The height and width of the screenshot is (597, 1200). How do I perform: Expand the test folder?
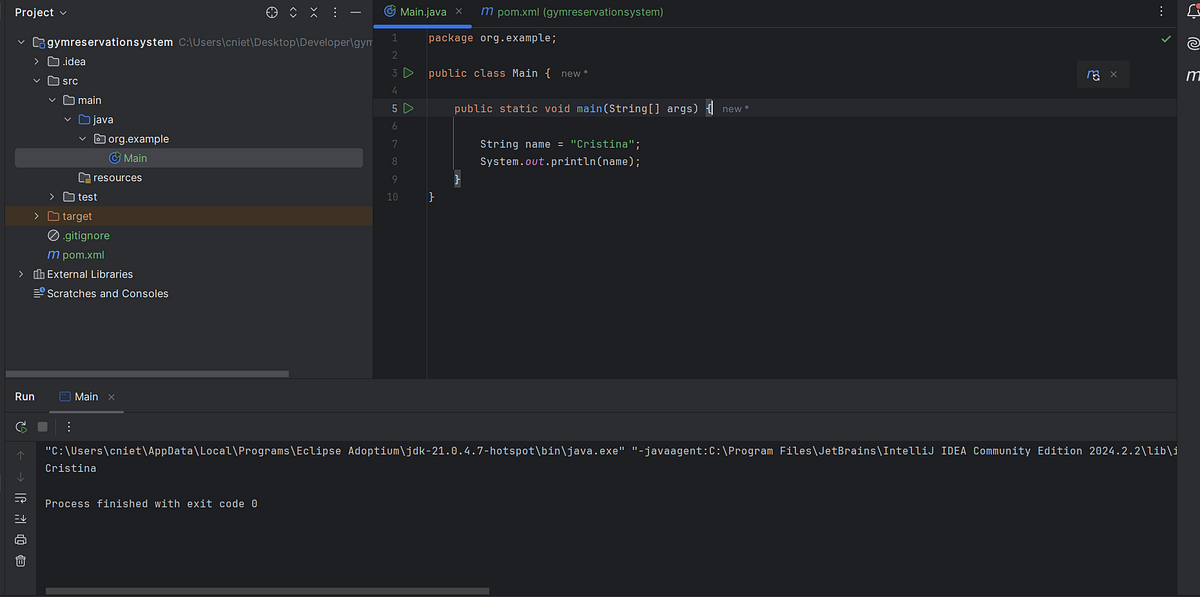(51, 196)
